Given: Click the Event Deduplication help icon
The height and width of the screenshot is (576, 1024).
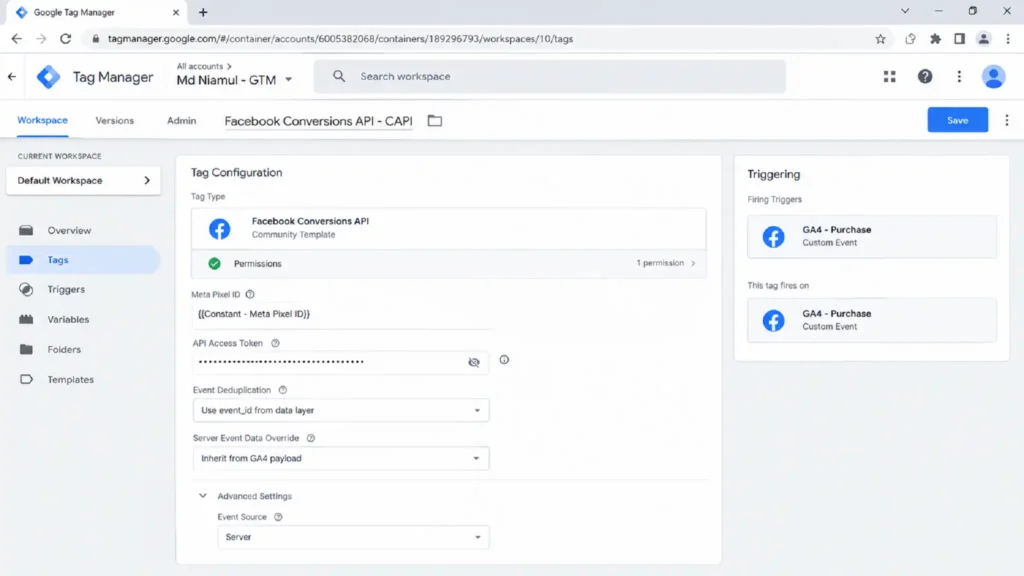Looking at the screenshot, I should click(x=283, y=390).
